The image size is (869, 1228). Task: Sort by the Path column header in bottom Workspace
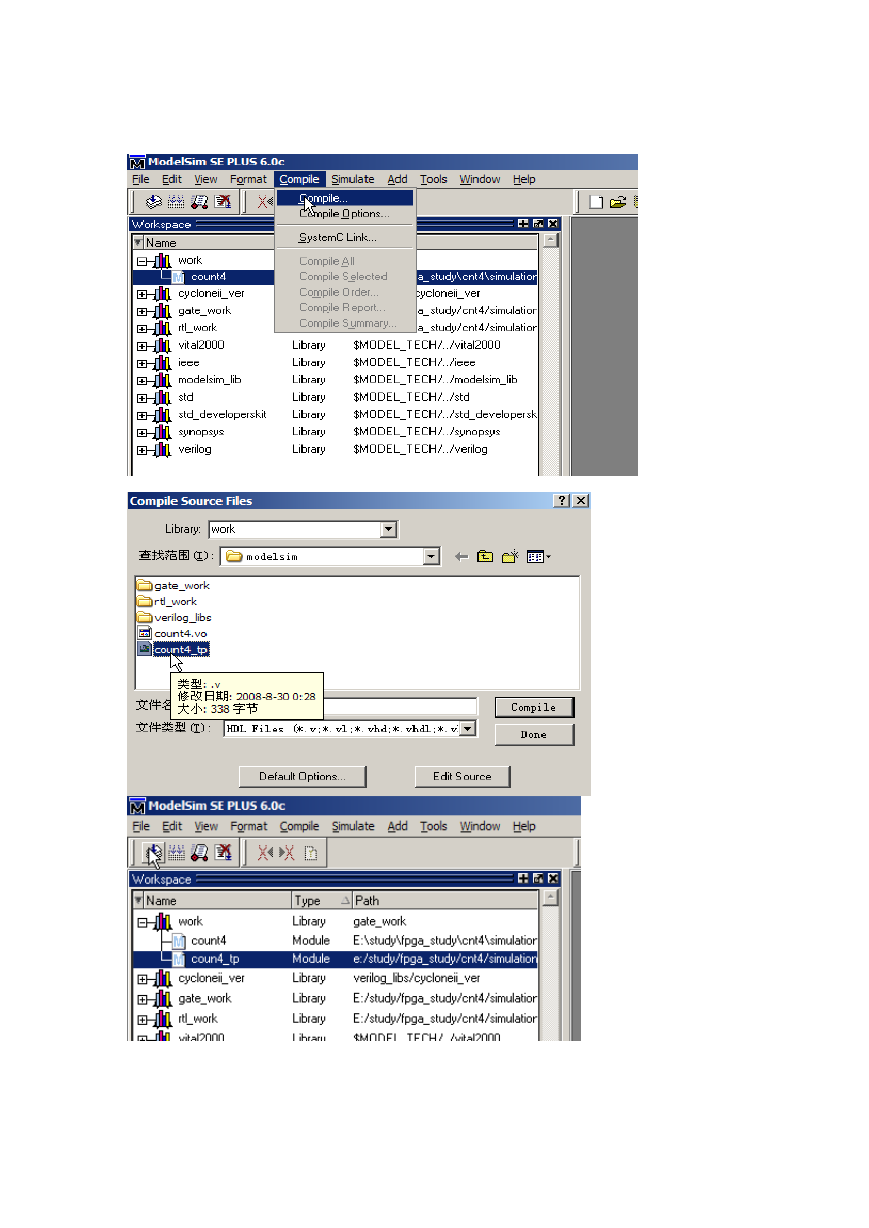pyautogui.click(x=444, y=901)
